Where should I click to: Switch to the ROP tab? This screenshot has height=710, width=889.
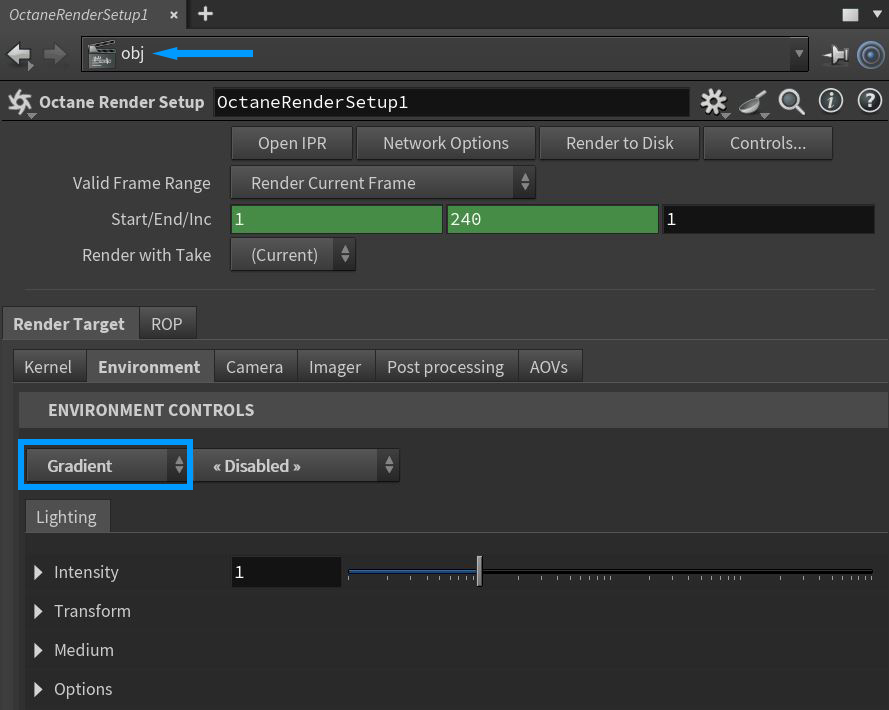pos(167,324)
